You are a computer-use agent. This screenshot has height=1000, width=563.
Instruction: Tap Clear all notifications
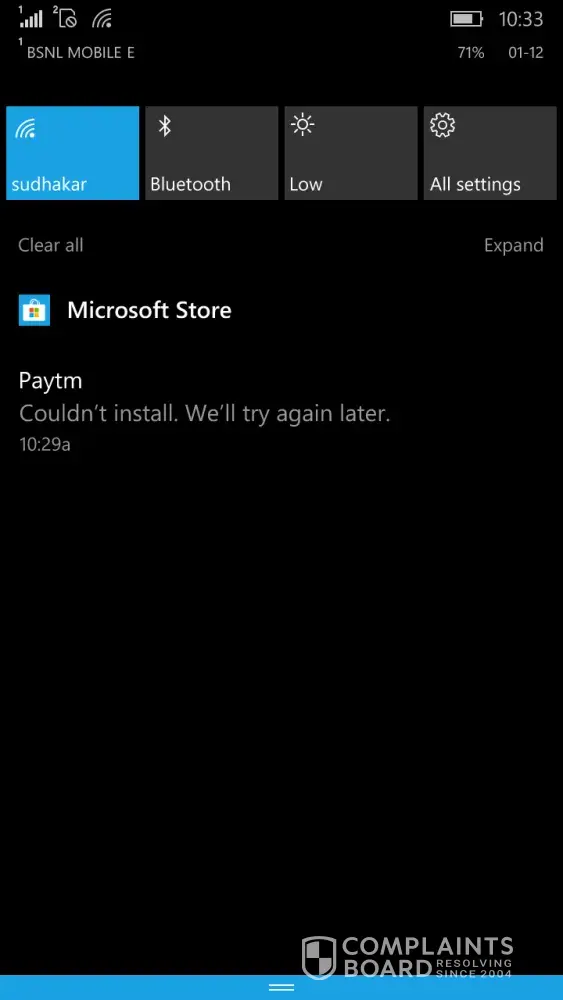pos(51,245)
